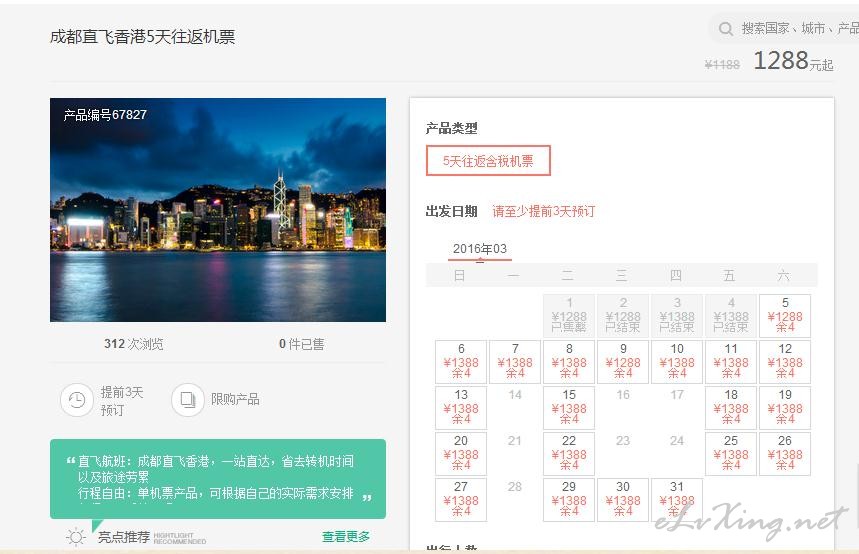
Task: Choose departure date March 20
Action: (x=461, y=454)
